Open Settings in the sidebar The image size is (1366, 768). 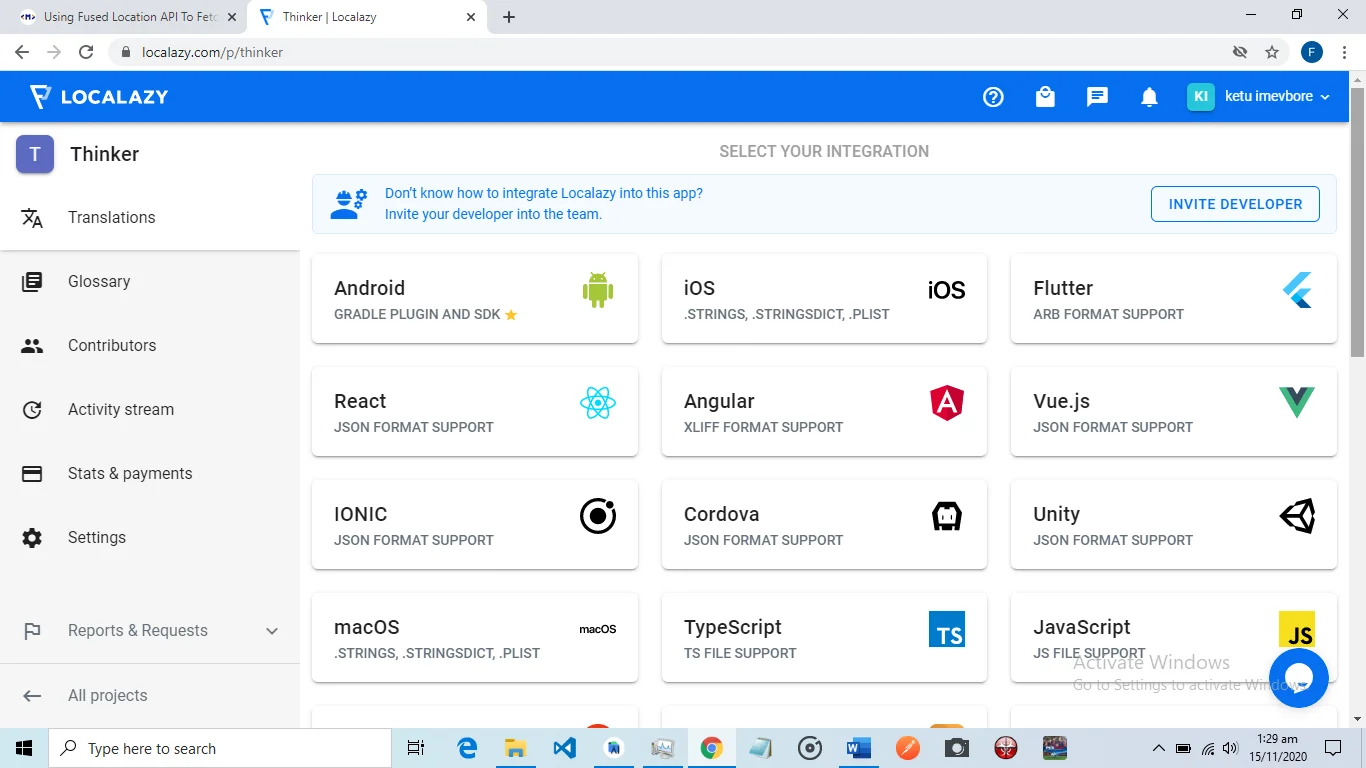(x=150, y=538)
